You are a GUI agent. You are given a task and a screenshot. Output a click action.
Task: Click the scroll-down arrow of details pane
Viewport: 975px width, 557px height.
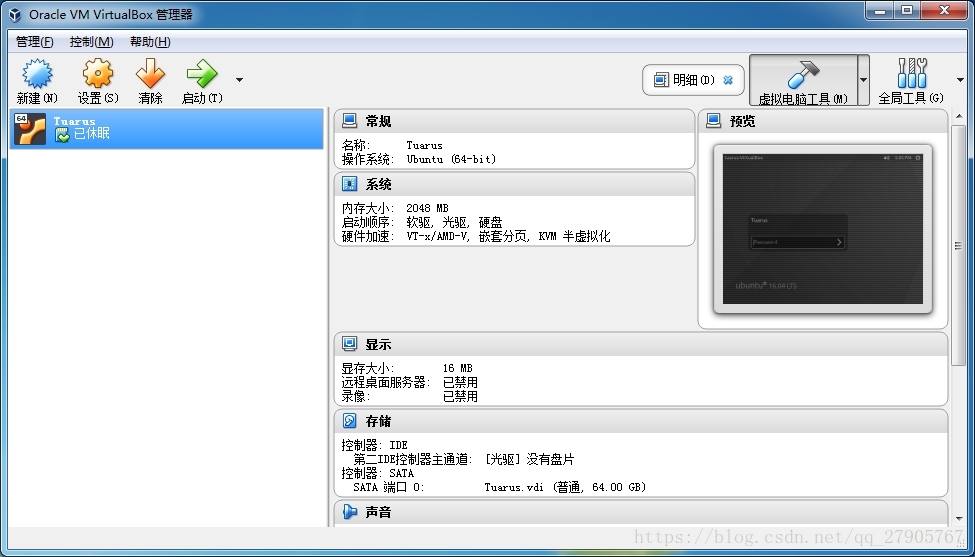pyautogui.click(x=958, y=519)
